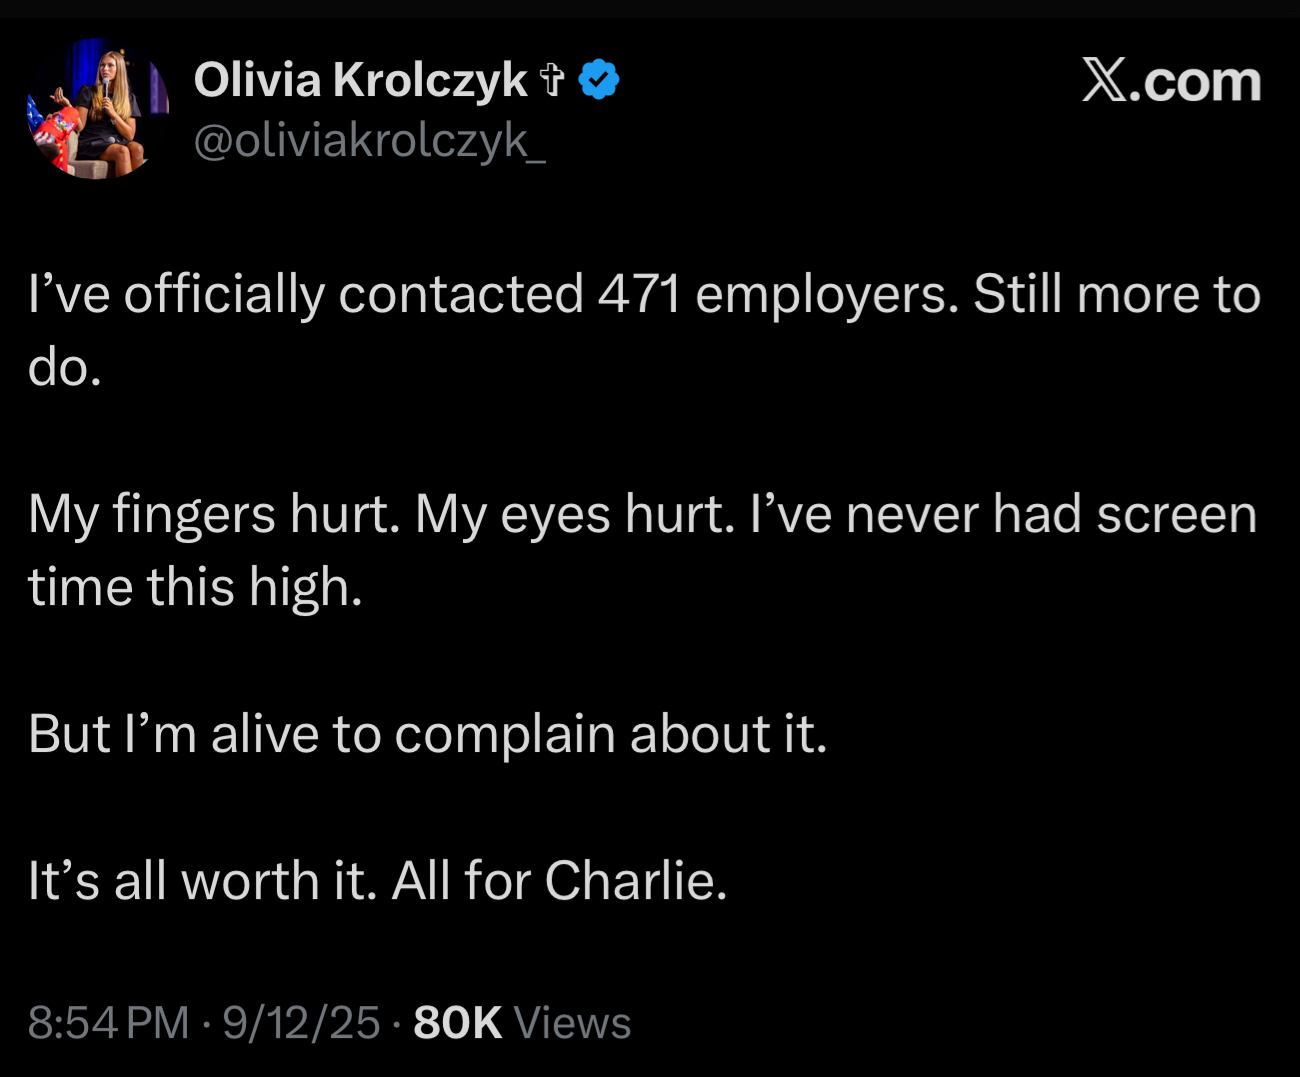
Task: Click the "Views" label
Action: pyautogui.click(x=572, y=1022)
